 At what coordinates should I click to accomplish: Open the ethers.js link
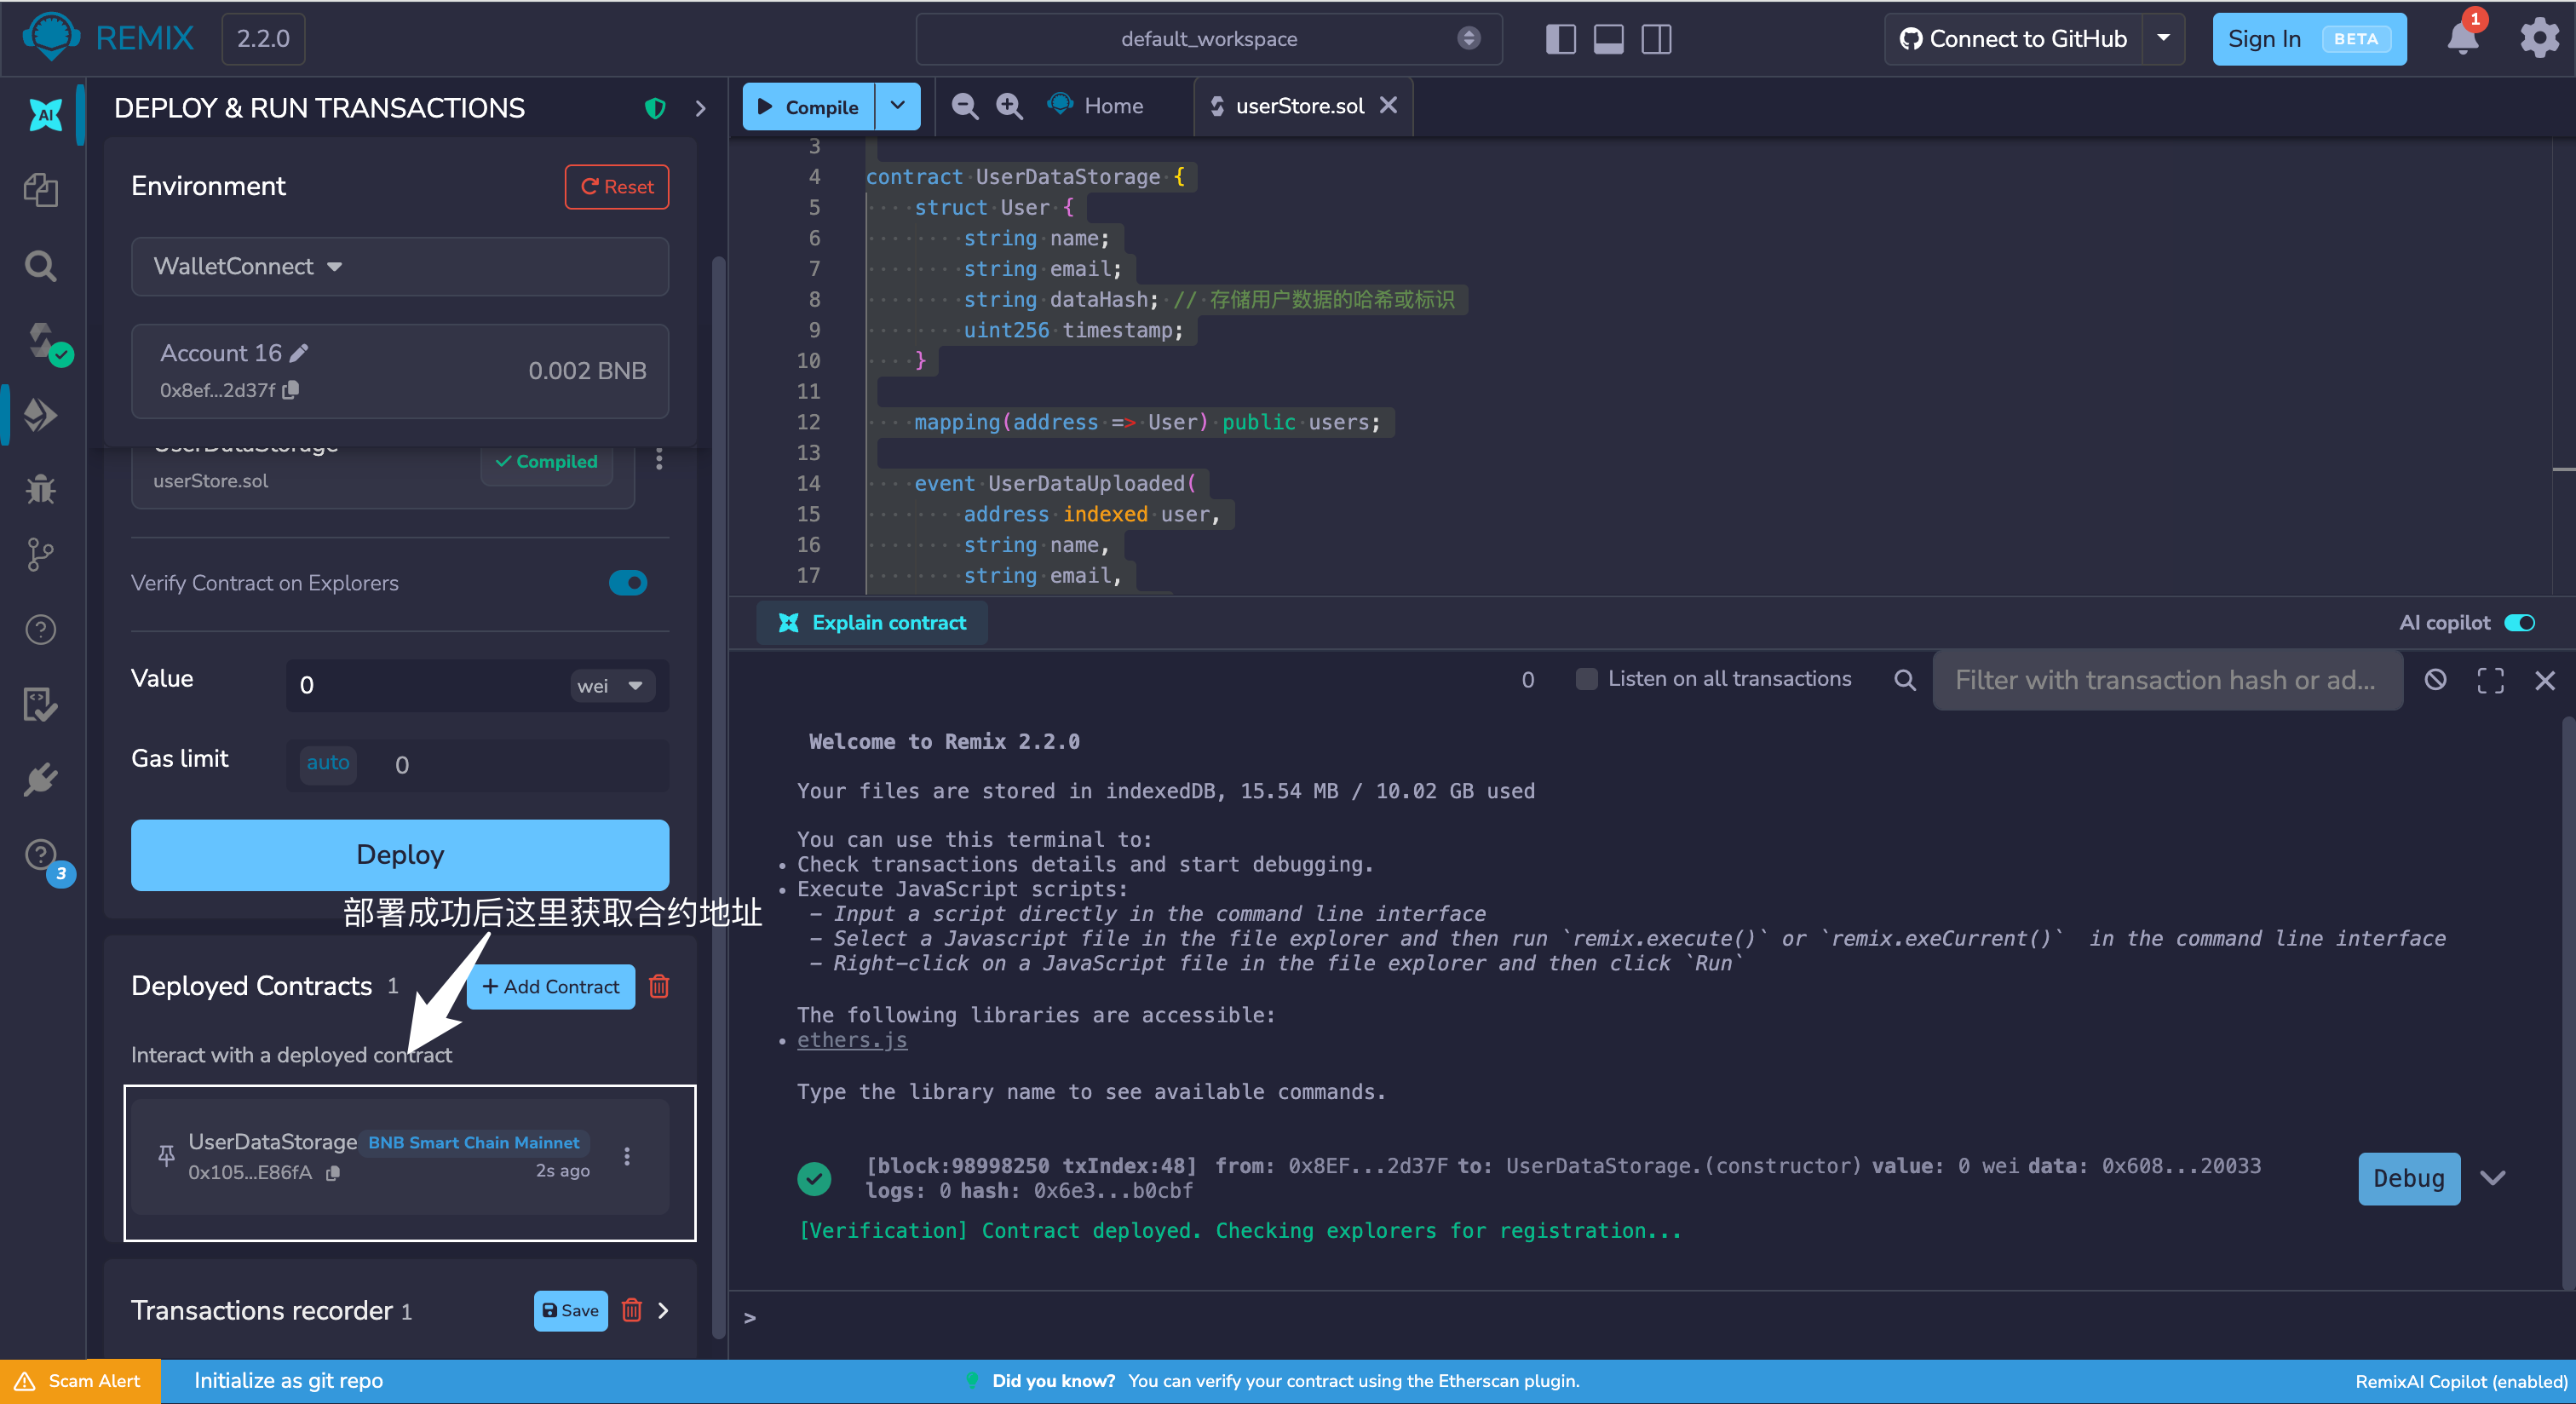click(852, 1040)
